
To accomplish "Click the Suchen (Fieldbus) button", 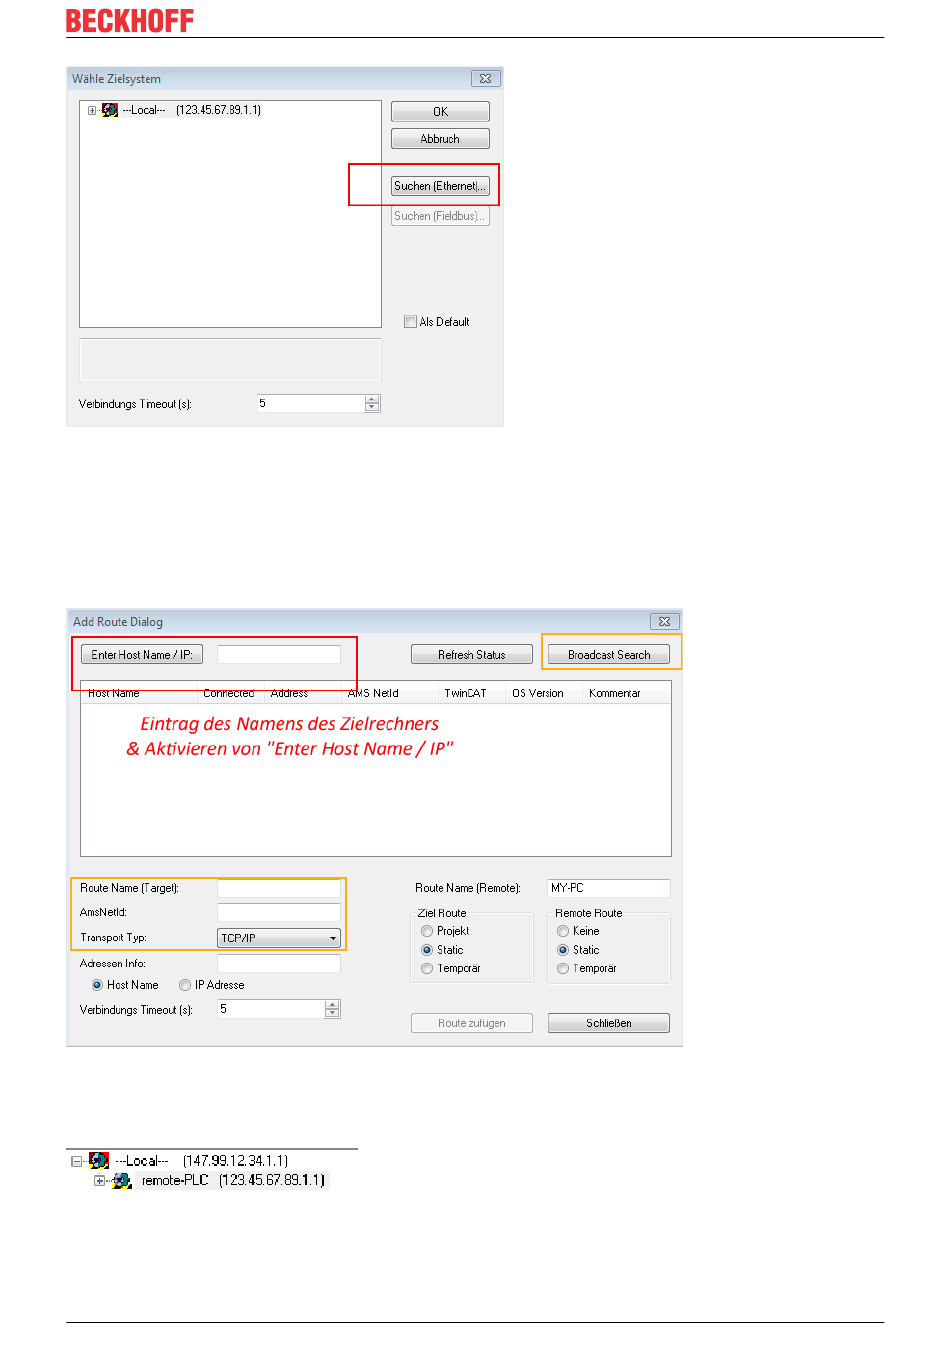I will (x=440, y=216).
